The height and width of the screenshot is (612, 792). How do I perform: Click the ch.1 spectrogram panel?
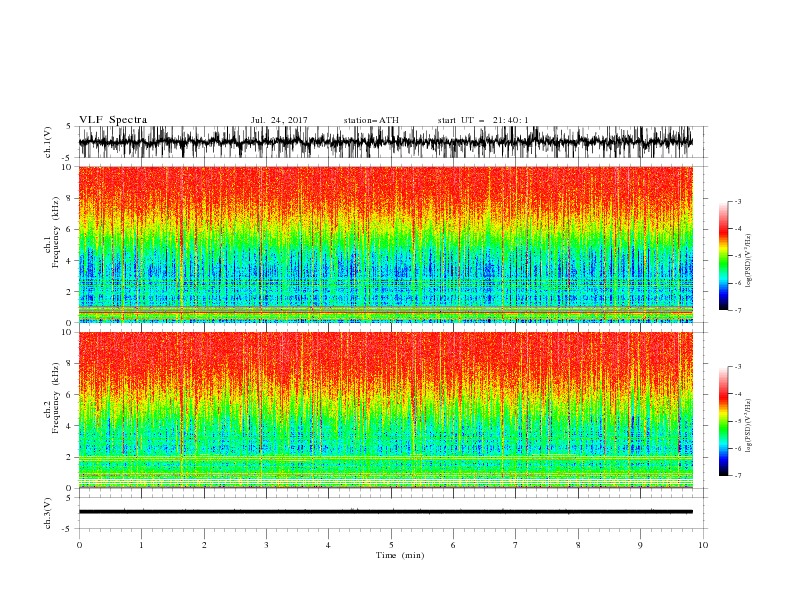(x=386, y=244)
